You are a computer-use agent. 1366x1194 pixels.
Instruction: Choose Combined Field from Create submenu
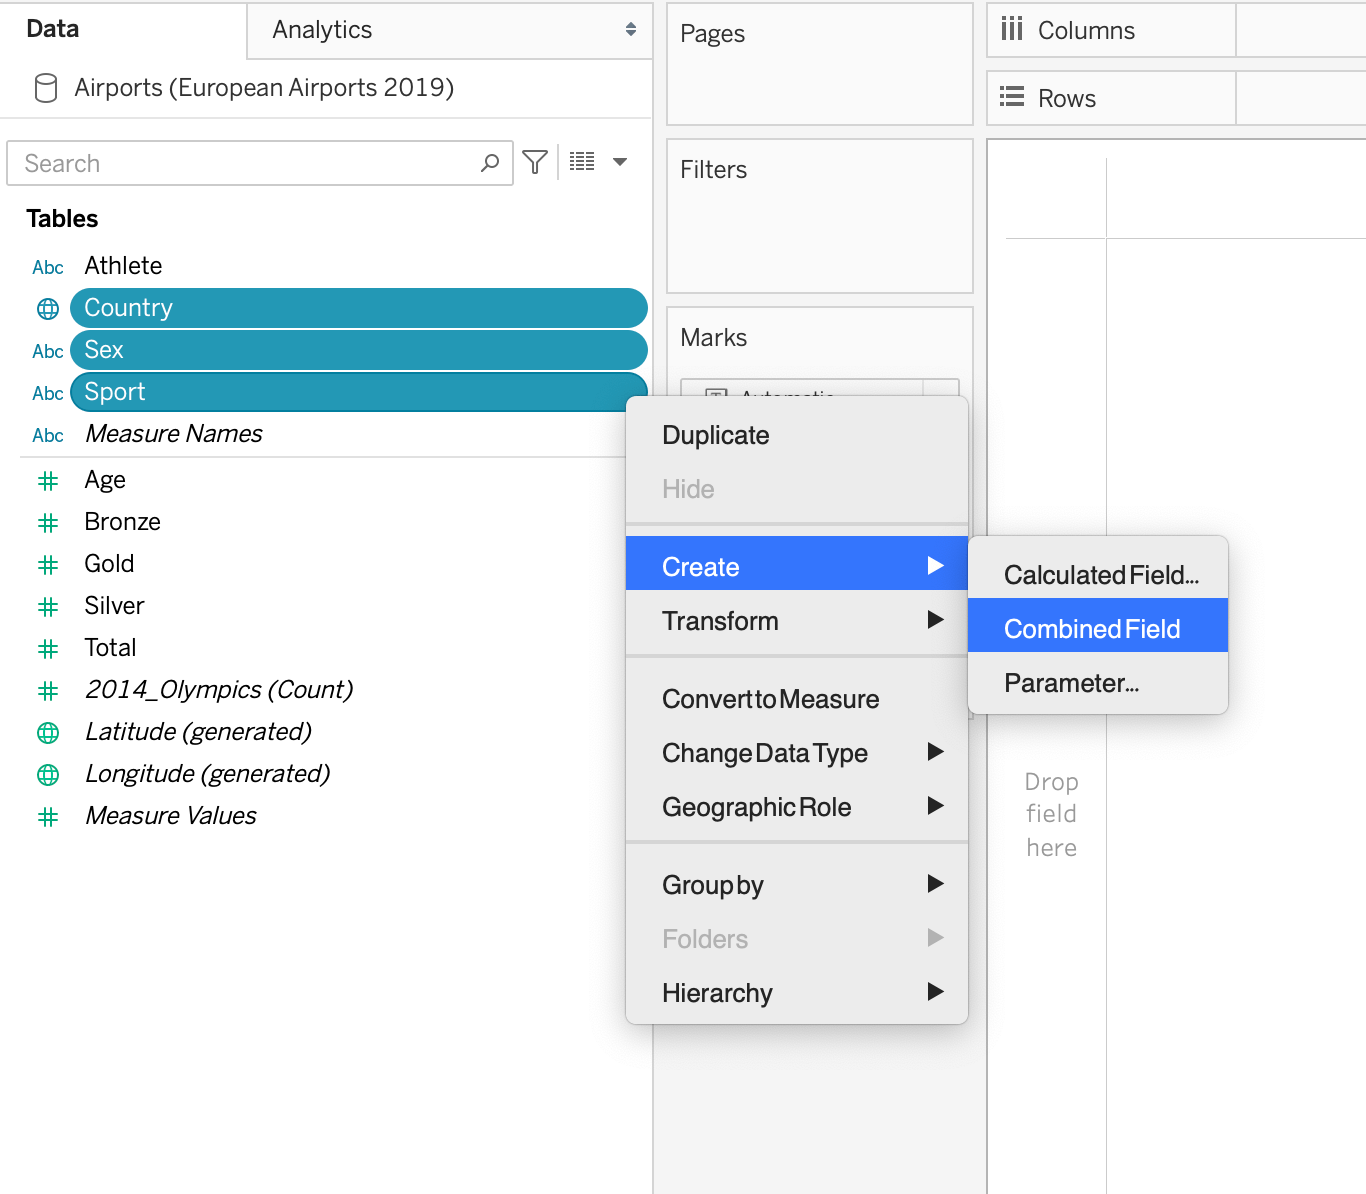(1092, 629)
